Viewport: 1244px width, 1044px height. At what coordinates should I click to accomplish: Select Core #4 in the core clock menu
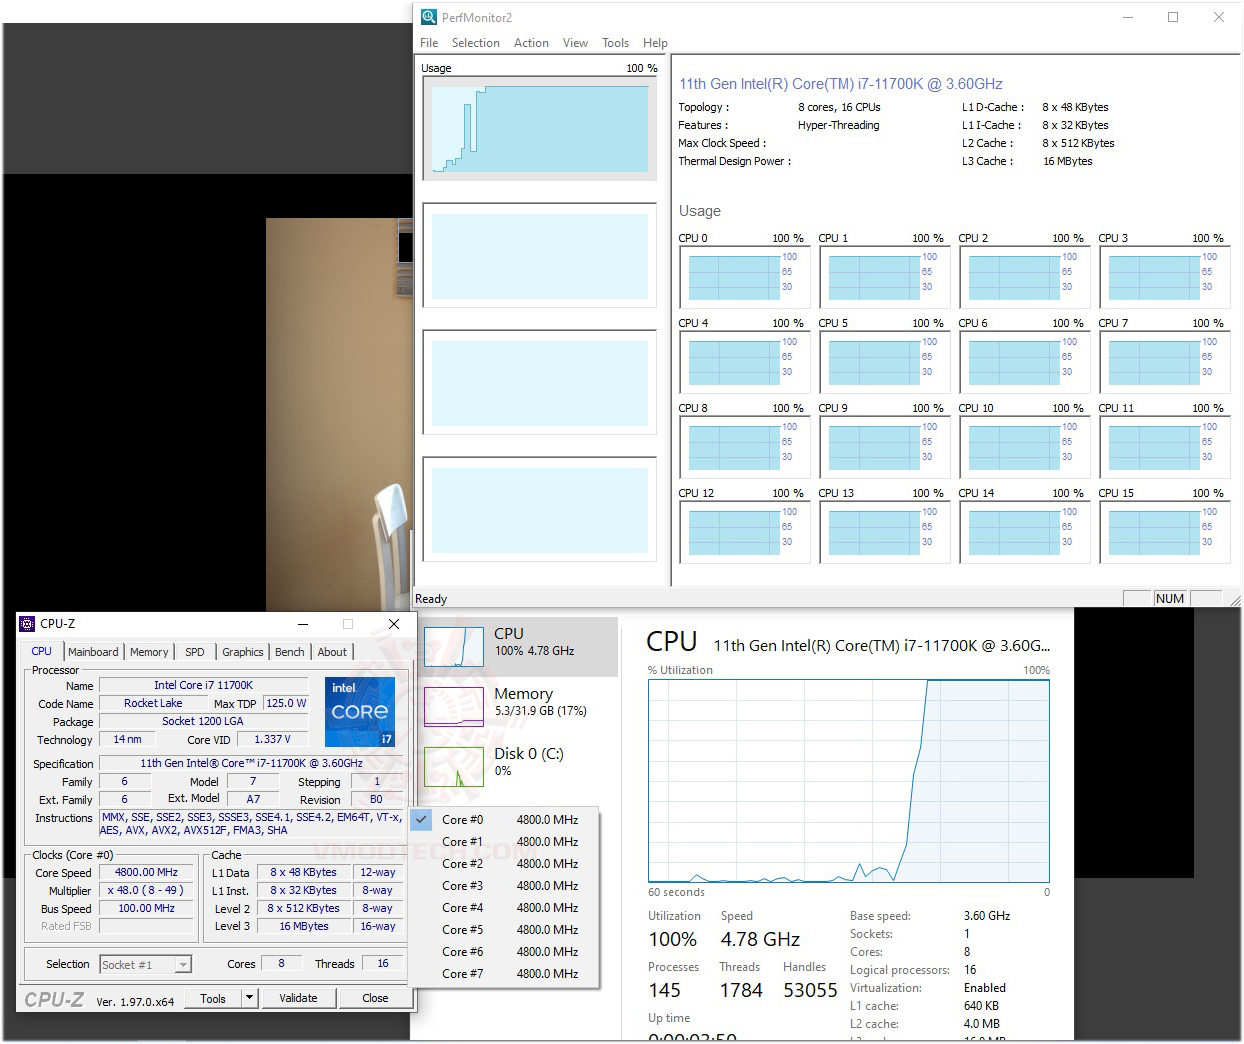[504, 908]
